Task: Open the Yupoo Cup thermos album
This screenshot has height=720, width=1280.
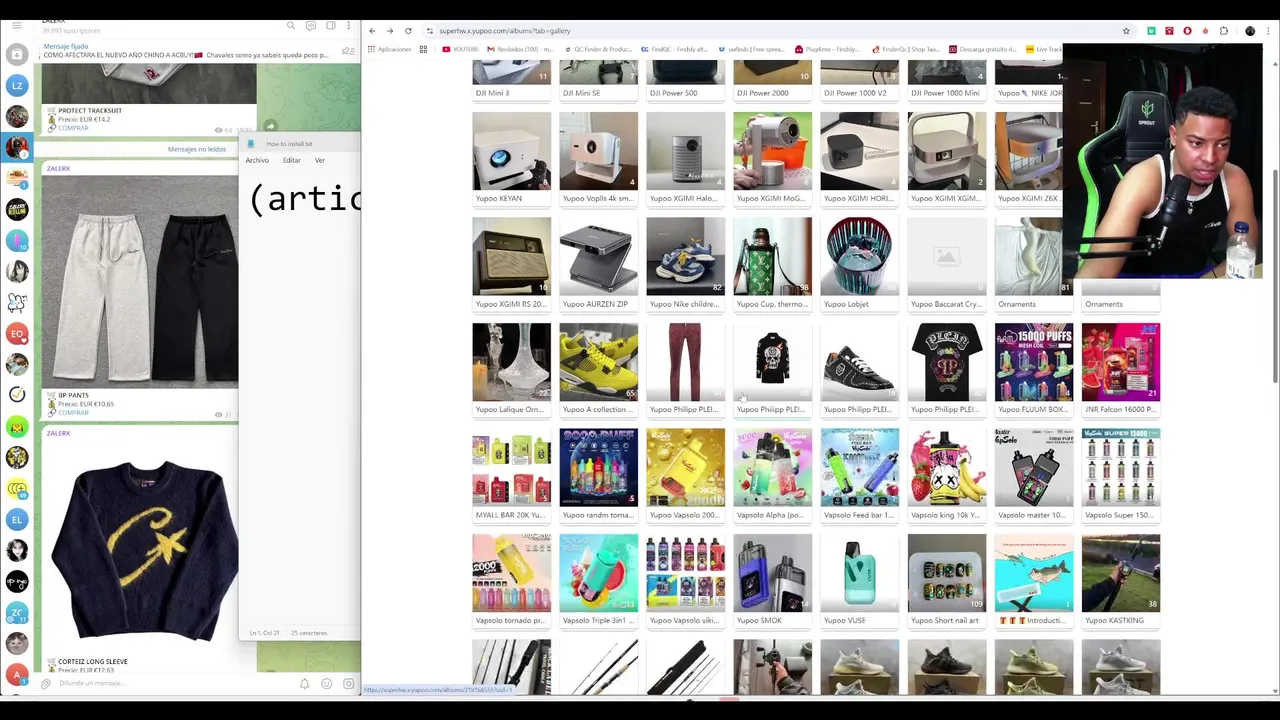Action: coord(772,263)
